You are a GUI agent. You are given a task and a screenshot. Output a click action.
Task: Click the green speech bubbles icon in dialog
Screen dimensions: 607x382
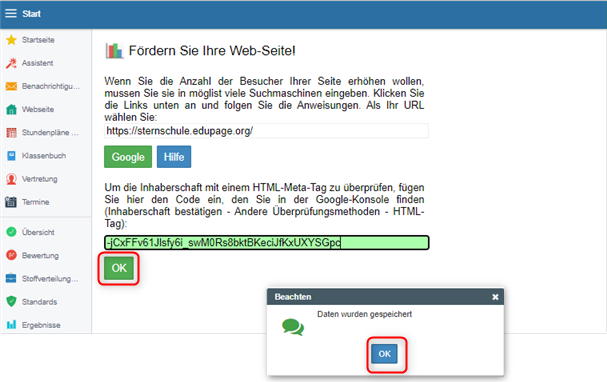293,327
